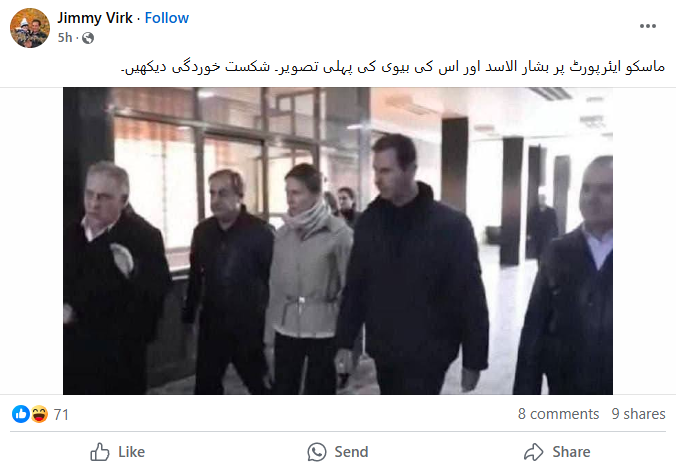Open the posted photo of people walking
This screenshot has width=676, height=462.
(338, 241)
